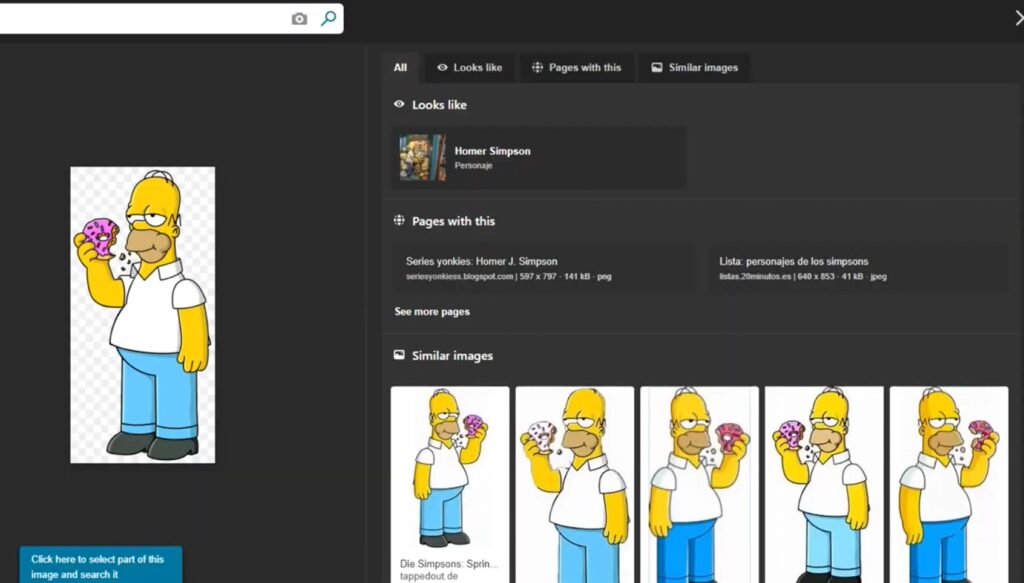Screen dimensions: 1024x583
Task: Click here to select part of this image
Action: coord(100,566)
